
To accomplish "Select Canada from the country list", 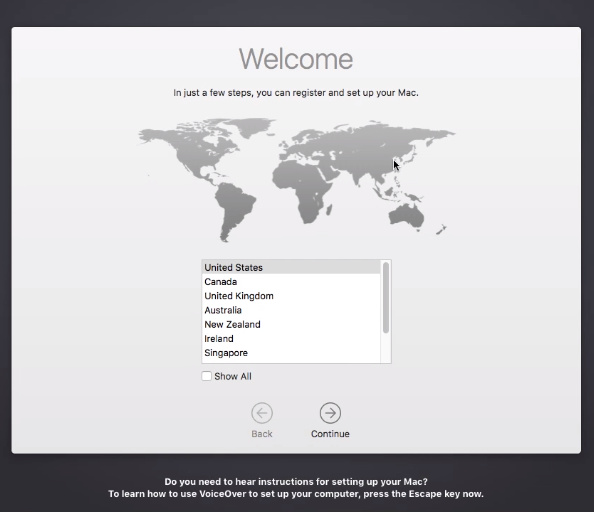I will click(291, 282).
